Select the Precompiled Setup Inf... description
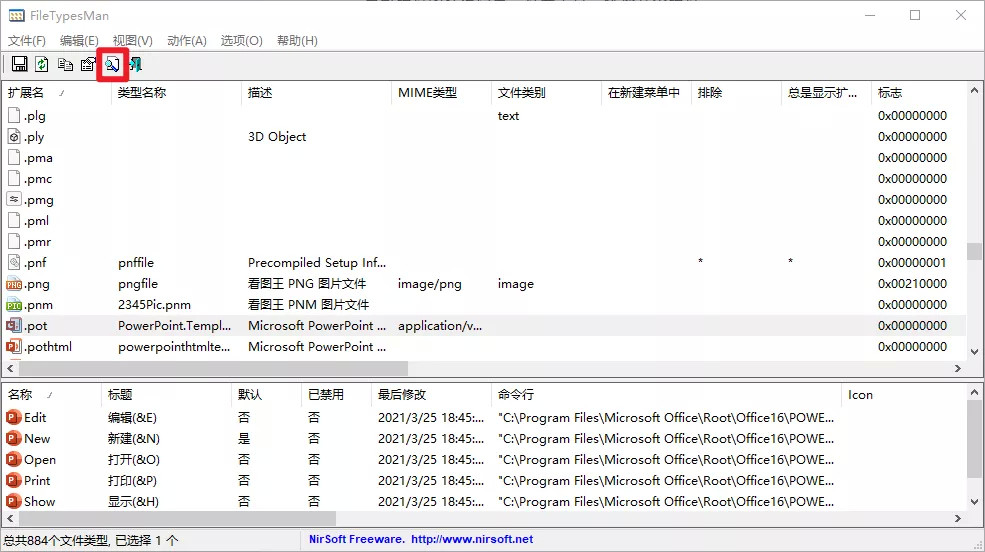 click(x=317, y=262)
